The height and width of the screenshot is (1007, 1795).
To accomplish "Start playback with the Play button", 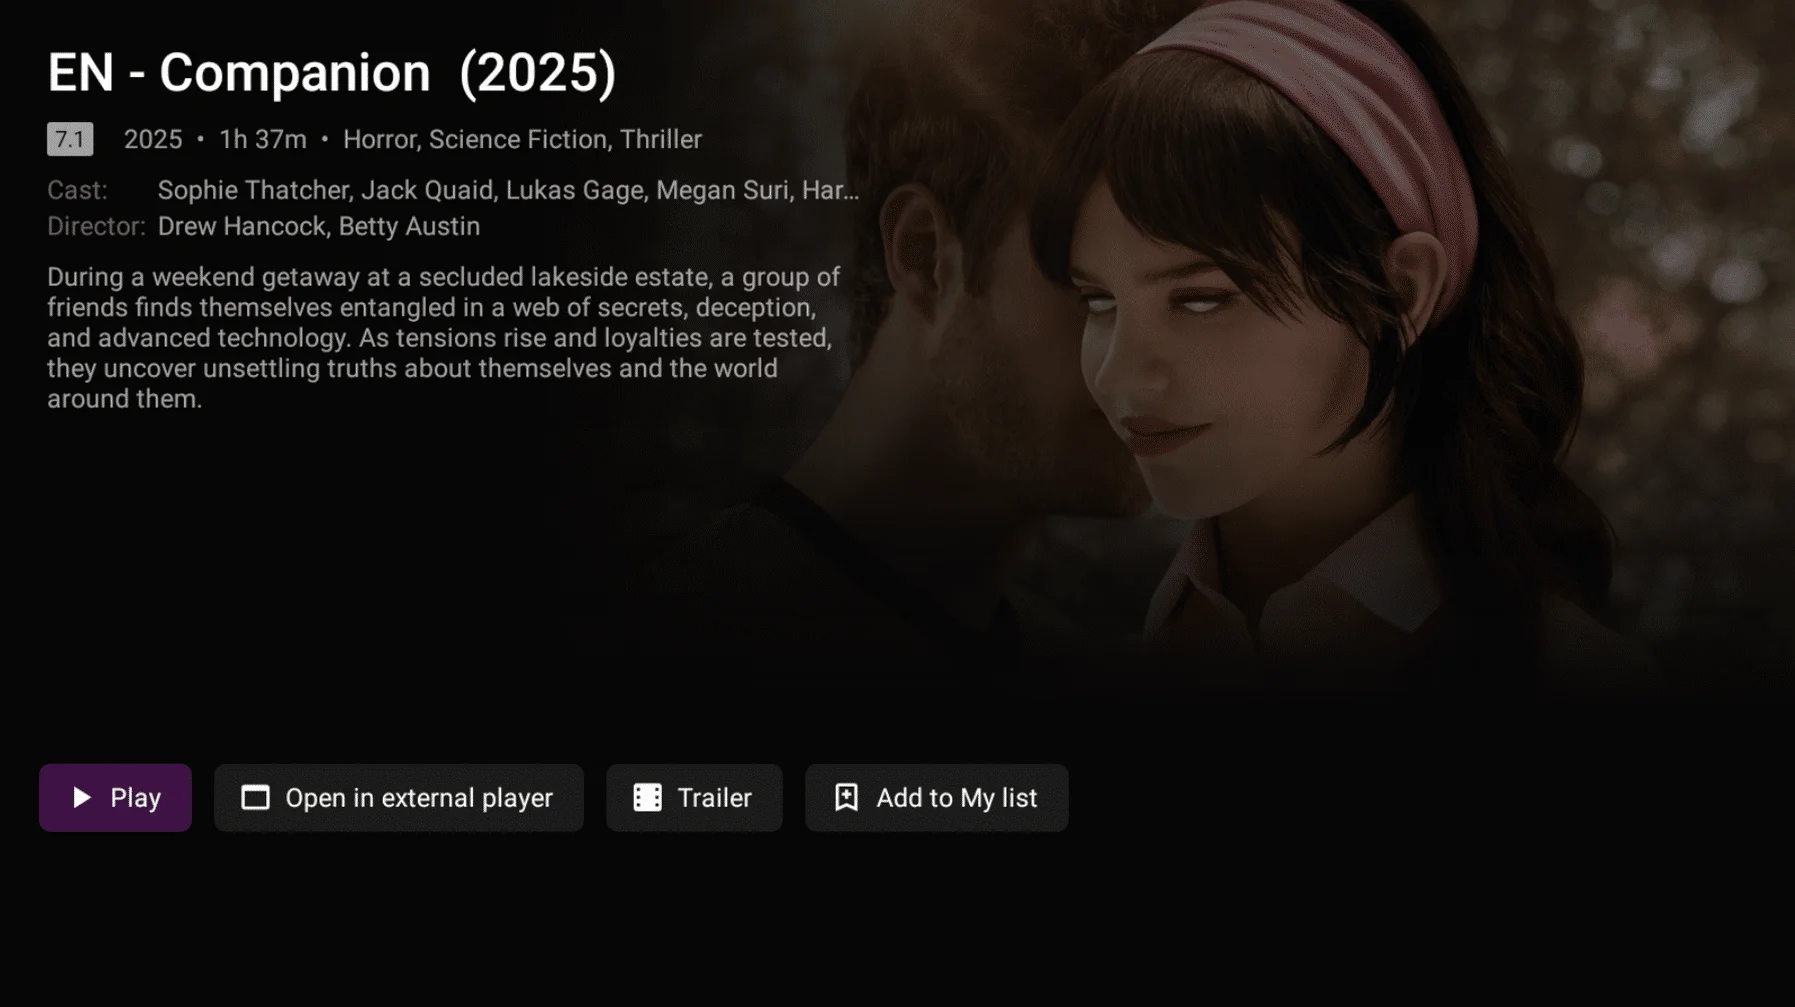I will [115, 797].
